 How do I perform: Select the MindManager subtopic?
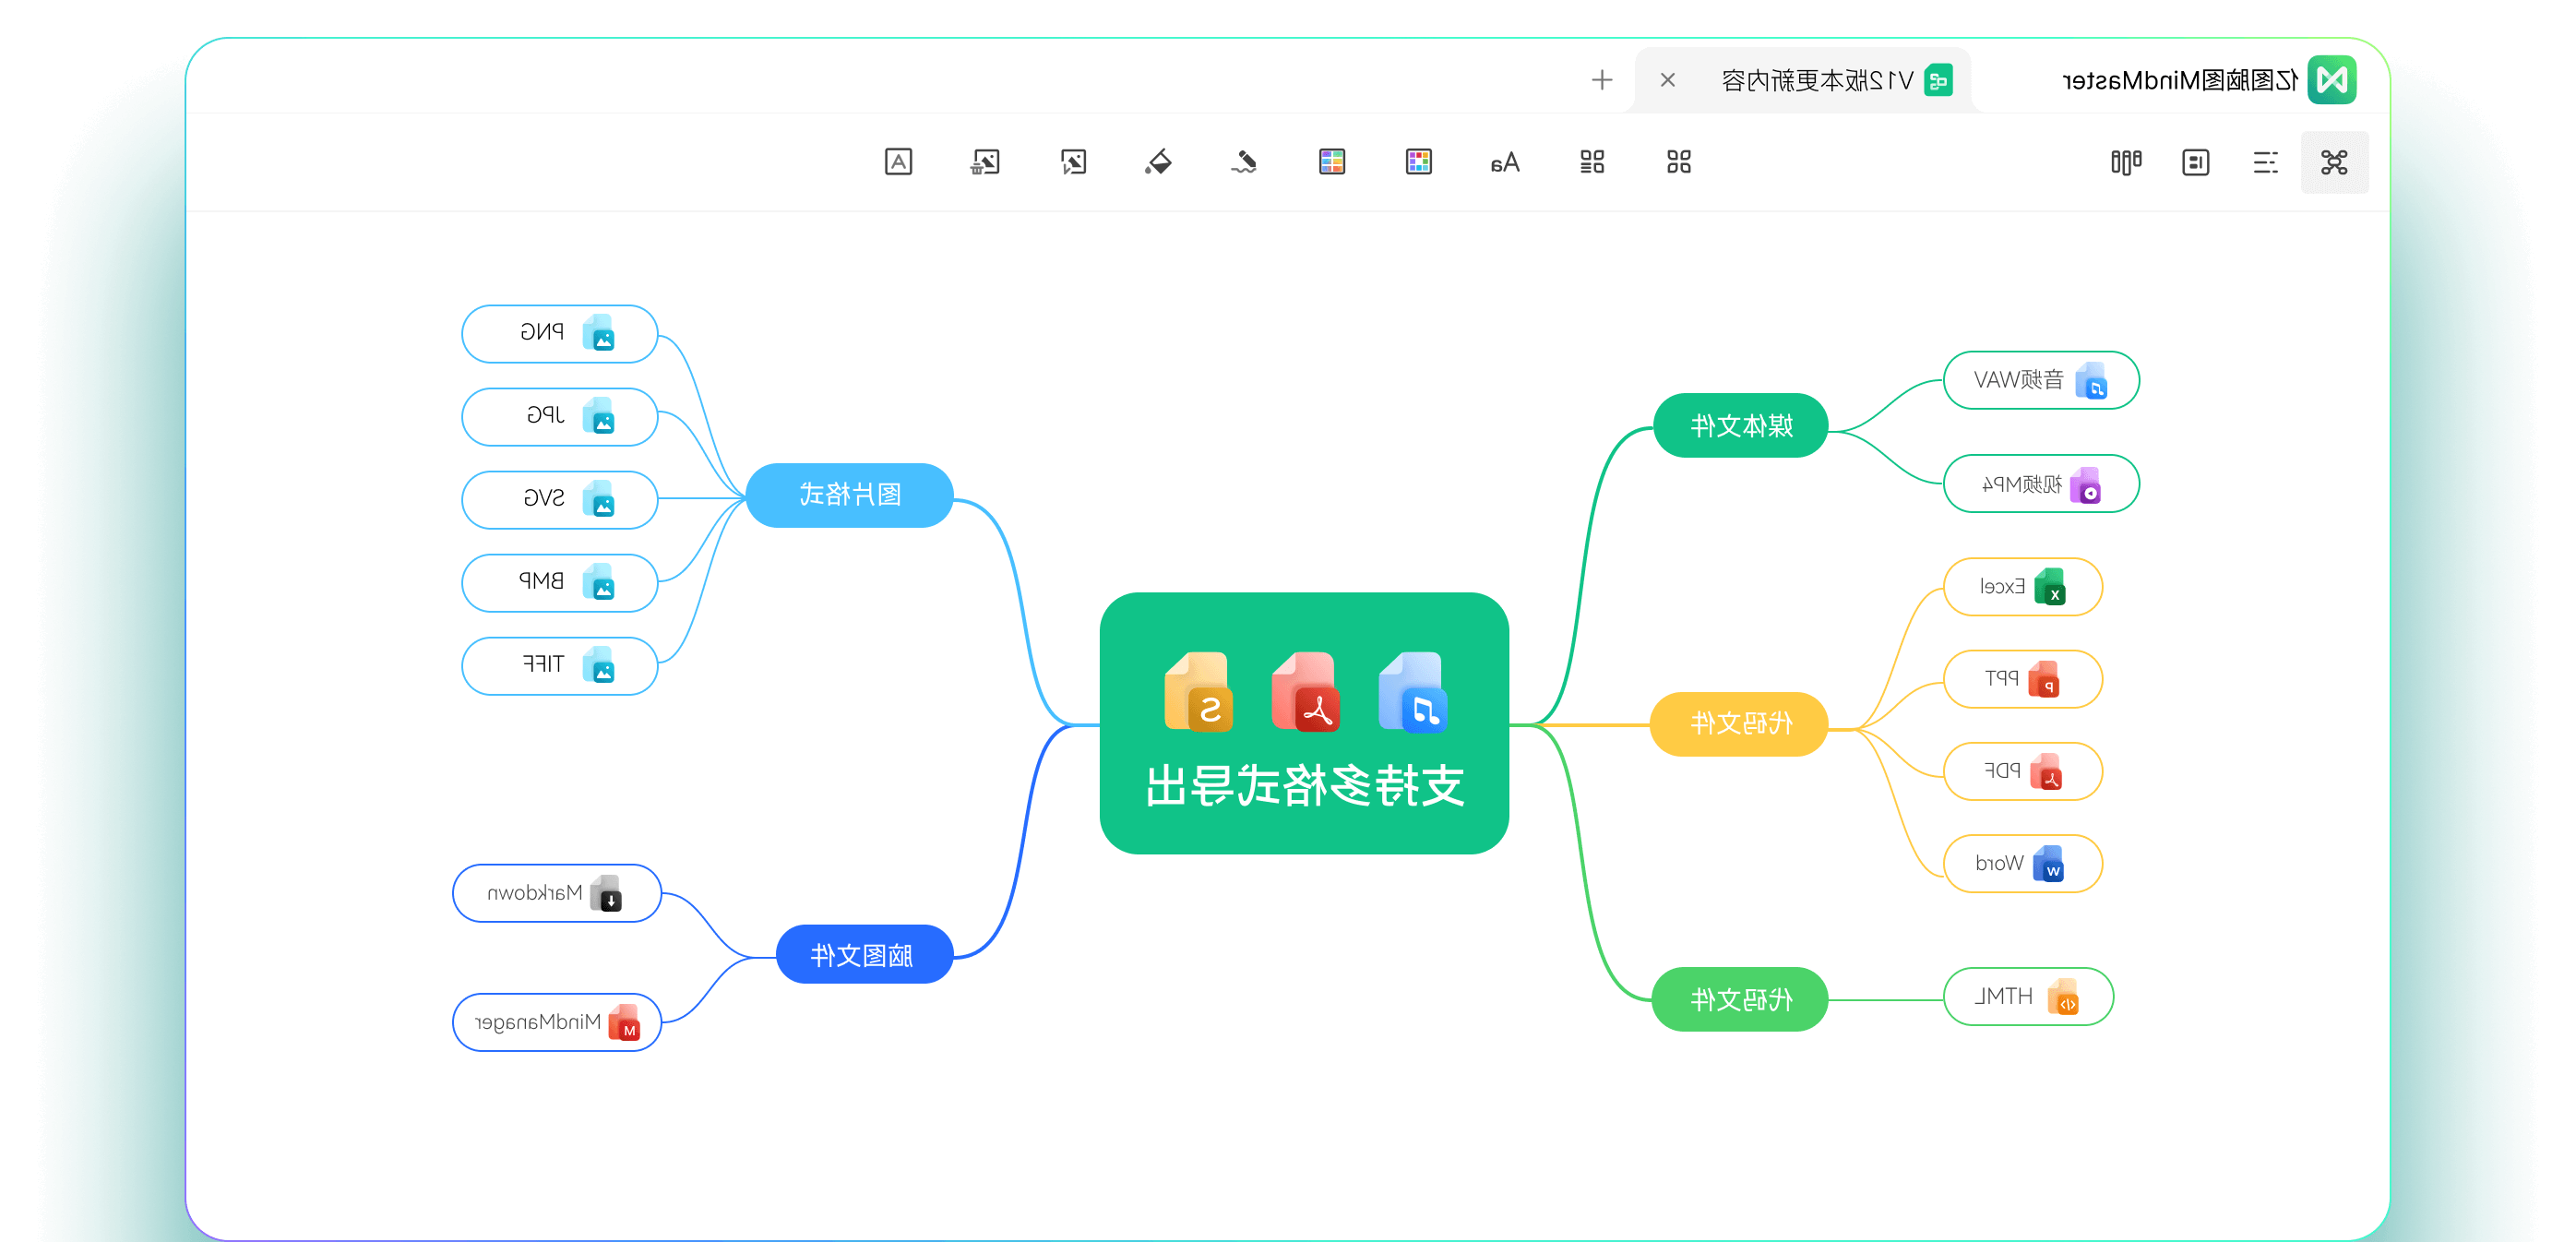557,1022
